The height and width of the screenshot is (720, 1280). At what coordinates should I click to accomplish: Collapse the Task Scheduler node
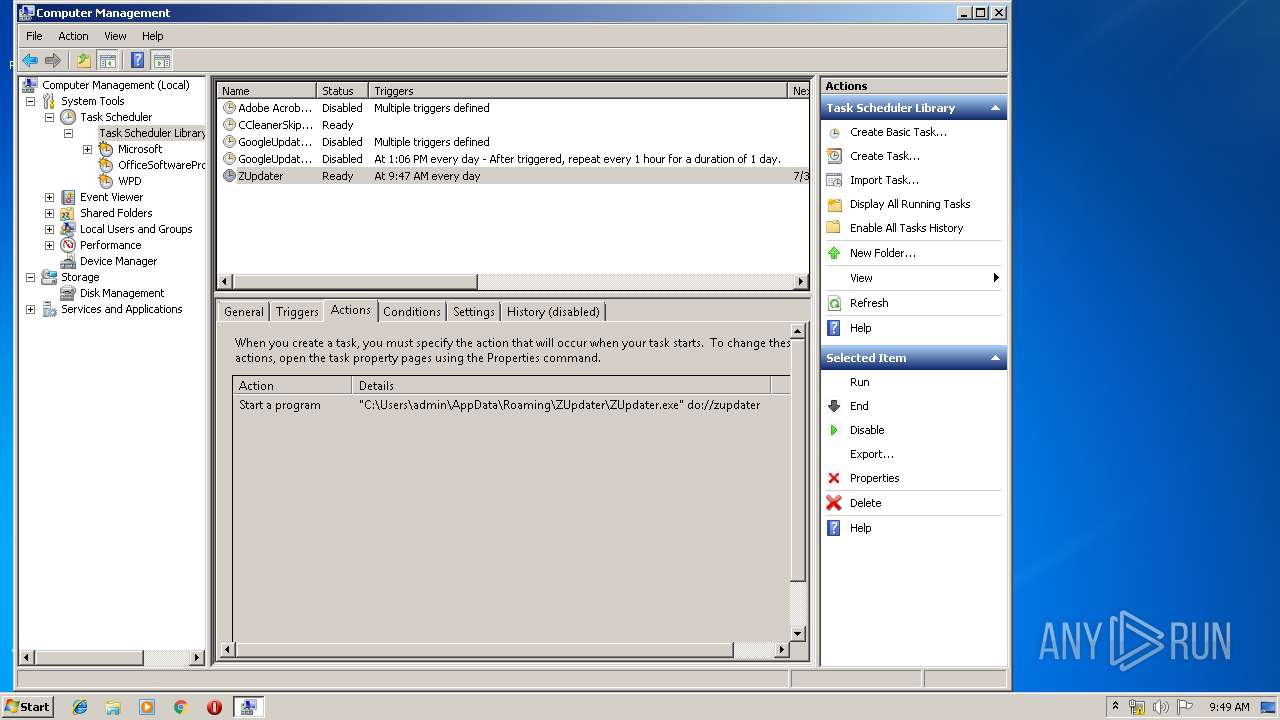(x=49, y=117)
